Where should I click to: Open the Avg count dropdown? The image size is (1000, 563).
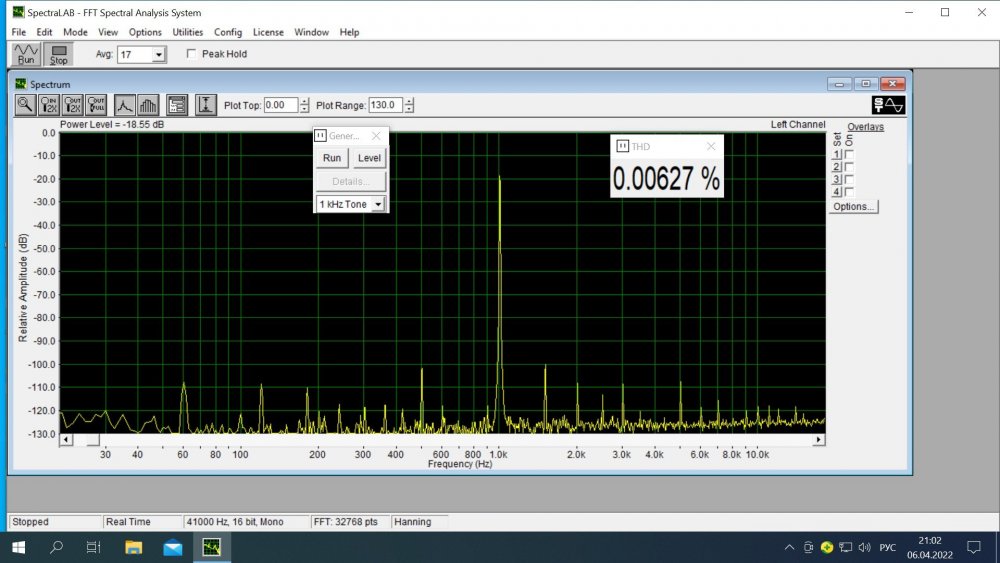[x=158, y=55]
